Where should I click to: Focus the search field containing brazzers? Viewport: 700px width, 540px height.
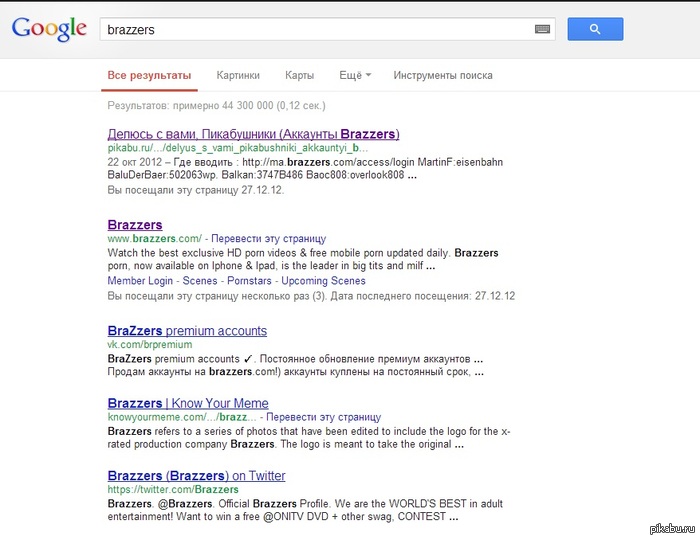[327, 29]
